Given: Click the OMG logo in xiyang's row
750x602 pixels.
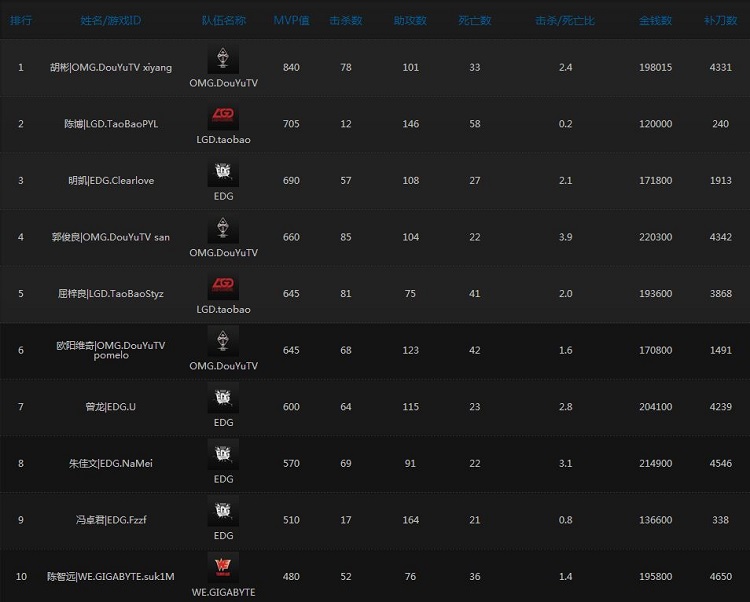Looking at the screenshot, I should point(223,60).
